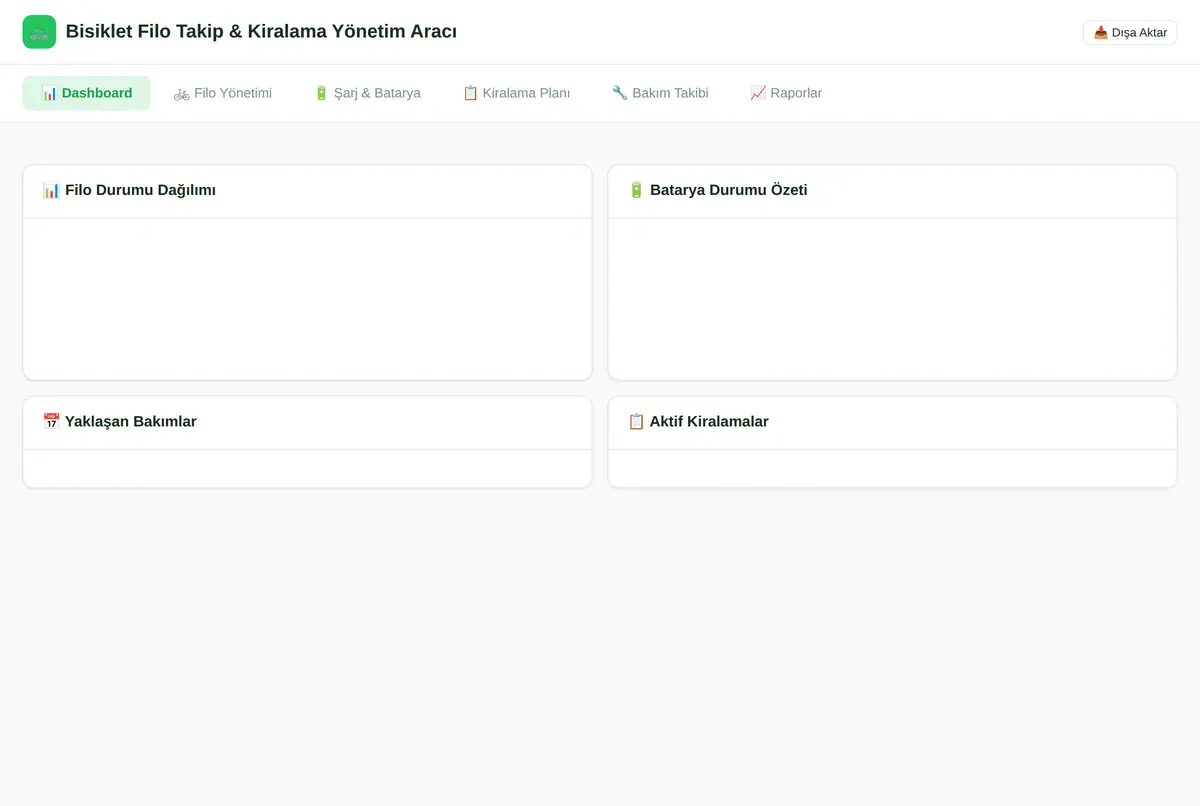Go to Kiralama Planı tab
This screenshot has height=806, width=1200.
516,93
